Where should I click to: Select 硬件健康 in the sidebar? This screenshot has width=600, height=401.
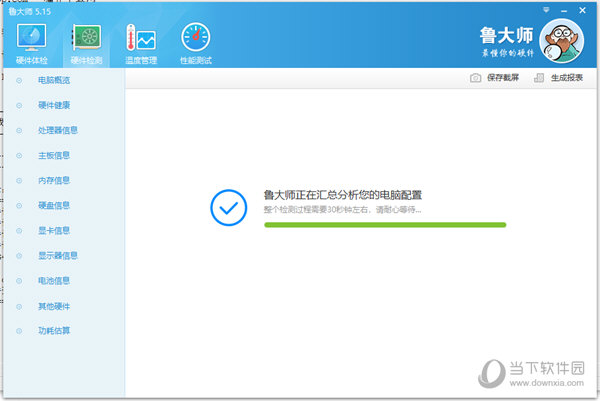[x=54, y=105]
